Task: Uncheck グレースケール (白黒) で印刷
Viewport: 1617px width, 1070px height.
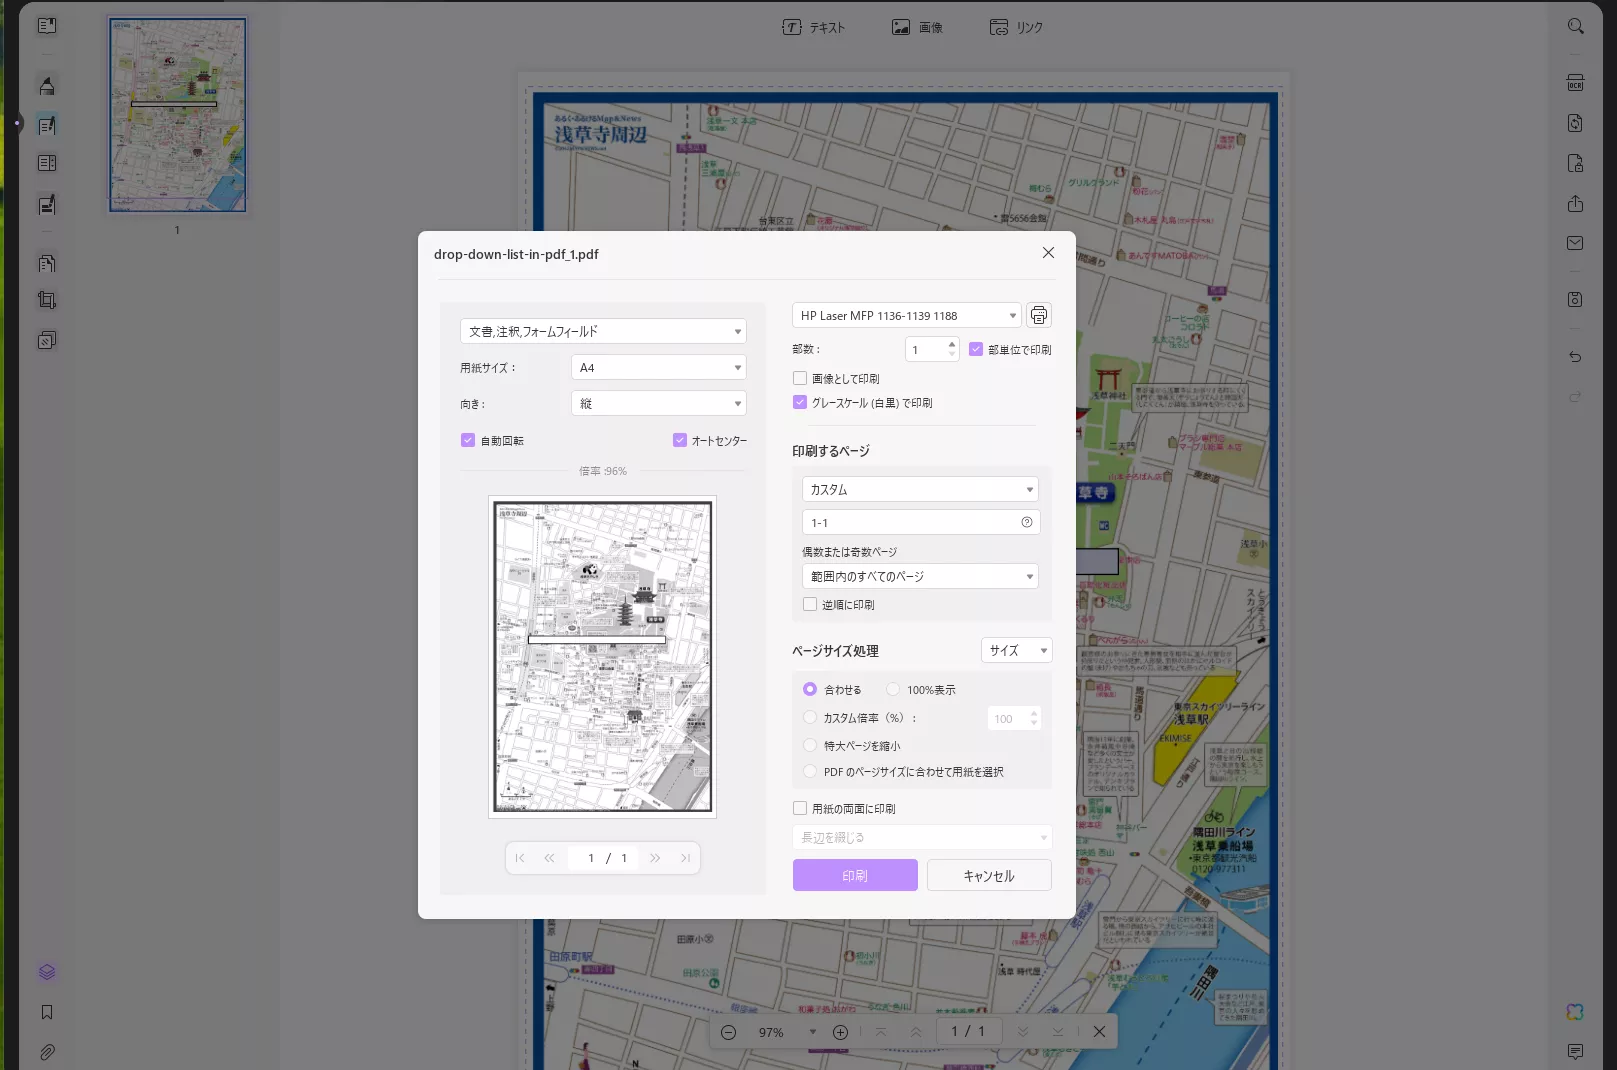Action: tap(800, 402)
